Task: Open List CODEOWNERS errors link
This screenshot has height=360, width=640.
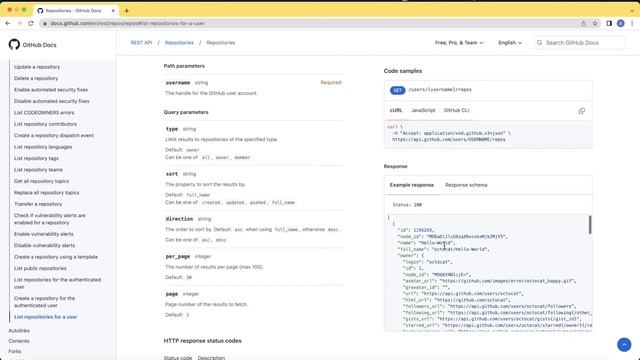Action: click(x=44, y=112)
